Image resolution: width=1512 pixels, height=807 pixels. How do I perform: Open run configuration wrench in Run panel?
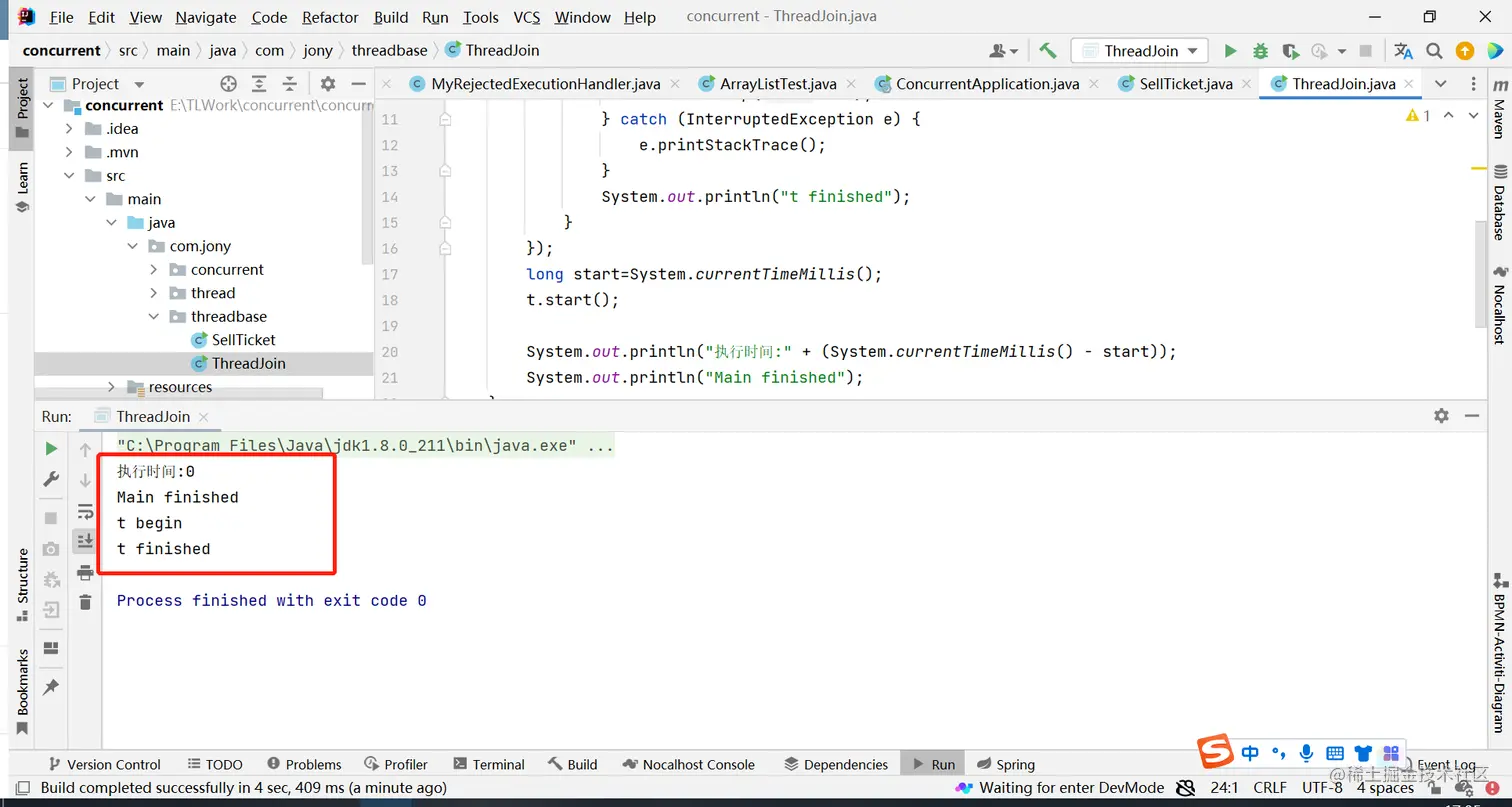[x=51, y=479]
